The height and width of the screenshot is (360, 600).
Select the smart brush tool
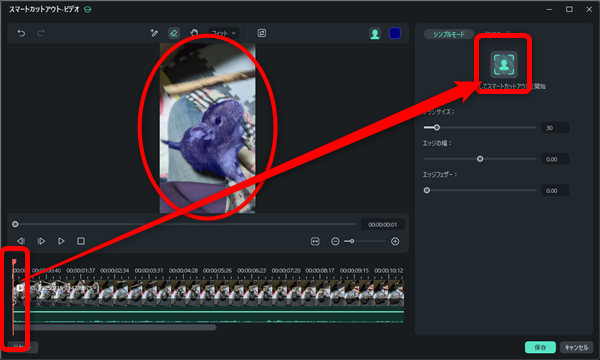[154, 33]
